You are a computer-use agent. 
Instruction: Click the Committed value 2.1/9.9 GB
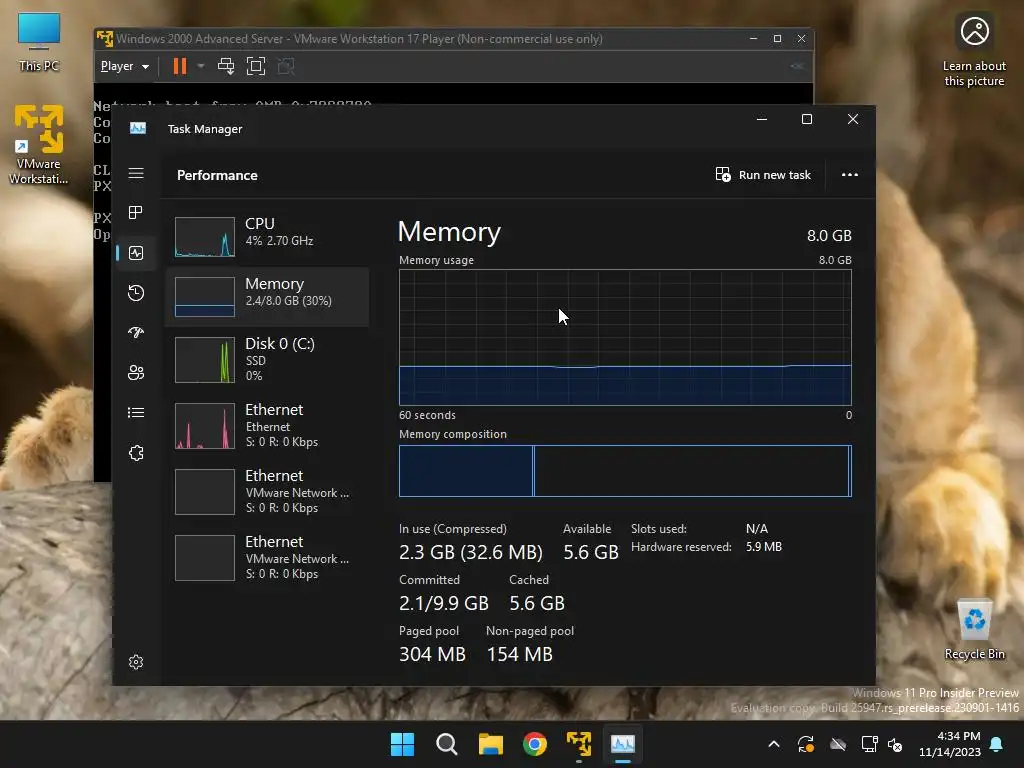point(444,603)
